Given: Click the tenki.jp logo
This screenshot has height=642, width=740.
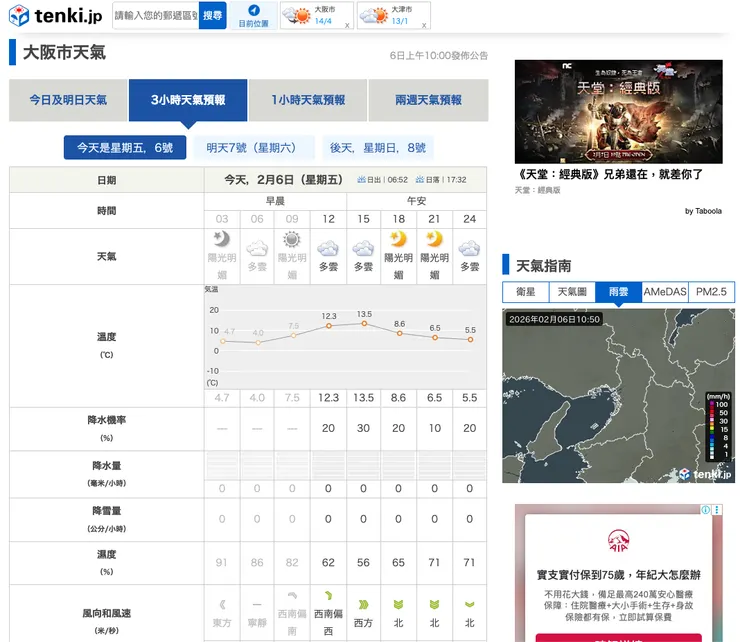Looking at the screenshot, I should (55, 16).
